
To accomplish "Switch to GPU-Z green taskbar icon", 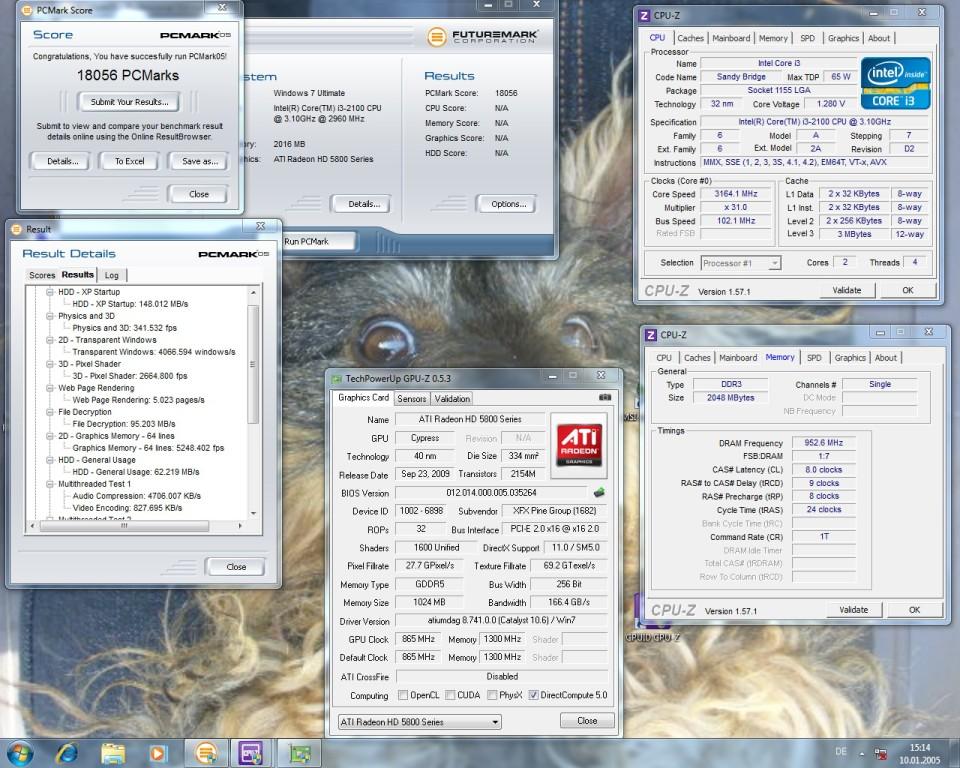I will pyautogui.click(x=300, y=753).
